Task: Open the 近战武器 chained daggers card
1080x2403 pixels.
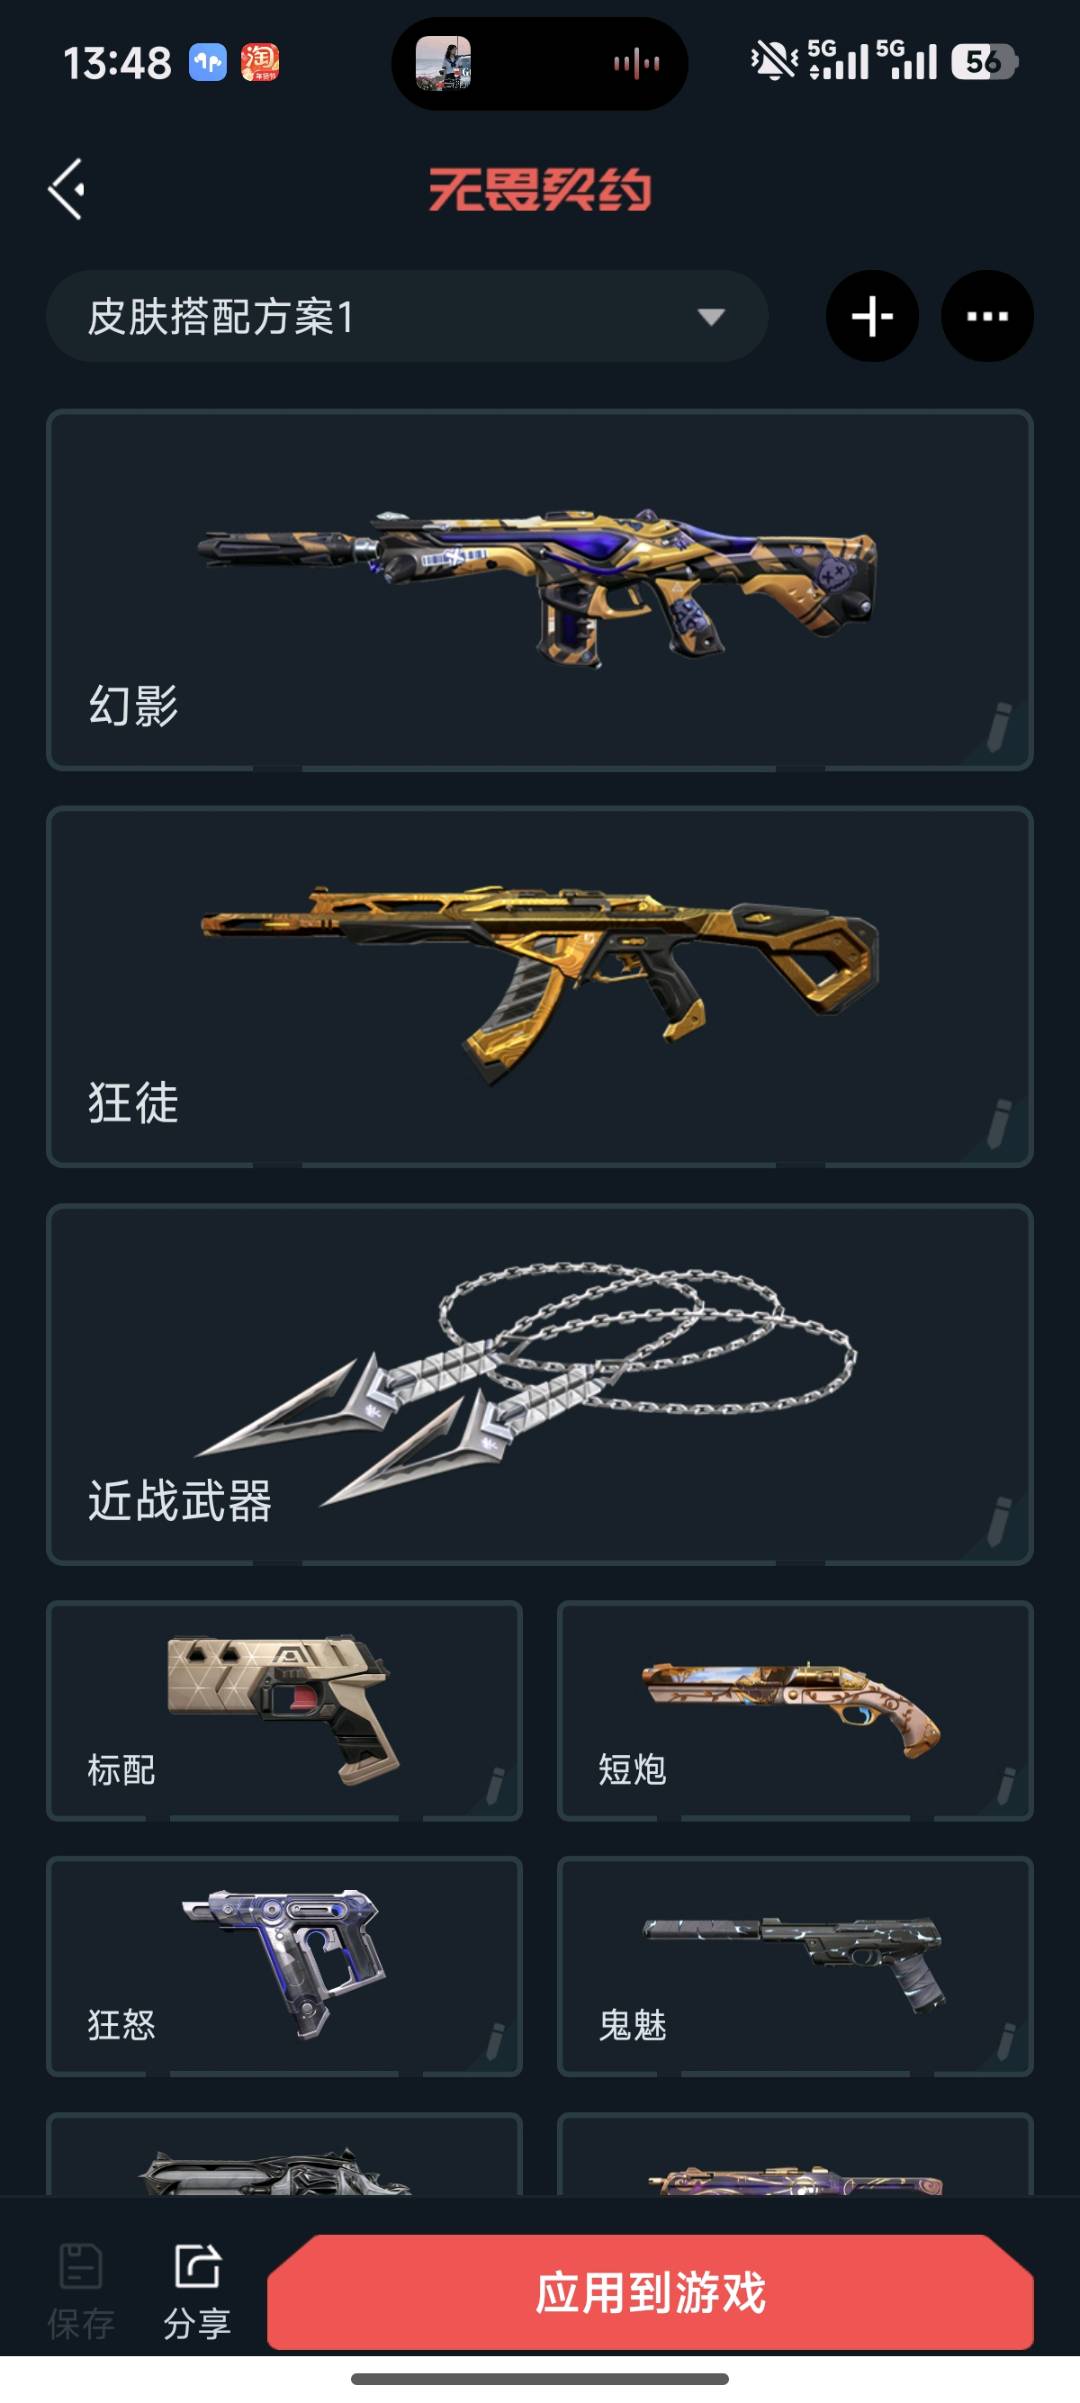Action: 540,1384
